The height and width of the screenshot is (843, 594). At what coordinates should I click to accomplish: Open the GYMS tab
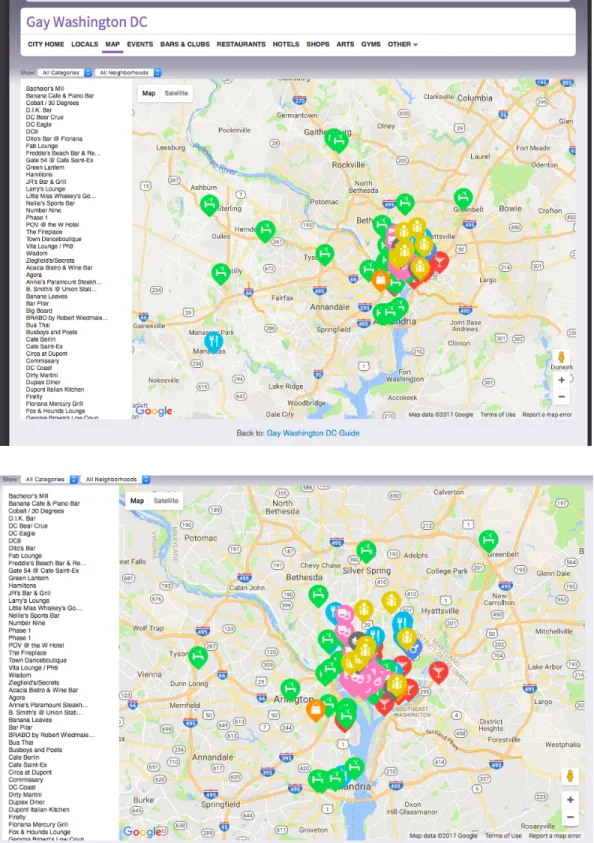(x=370, y=44)
